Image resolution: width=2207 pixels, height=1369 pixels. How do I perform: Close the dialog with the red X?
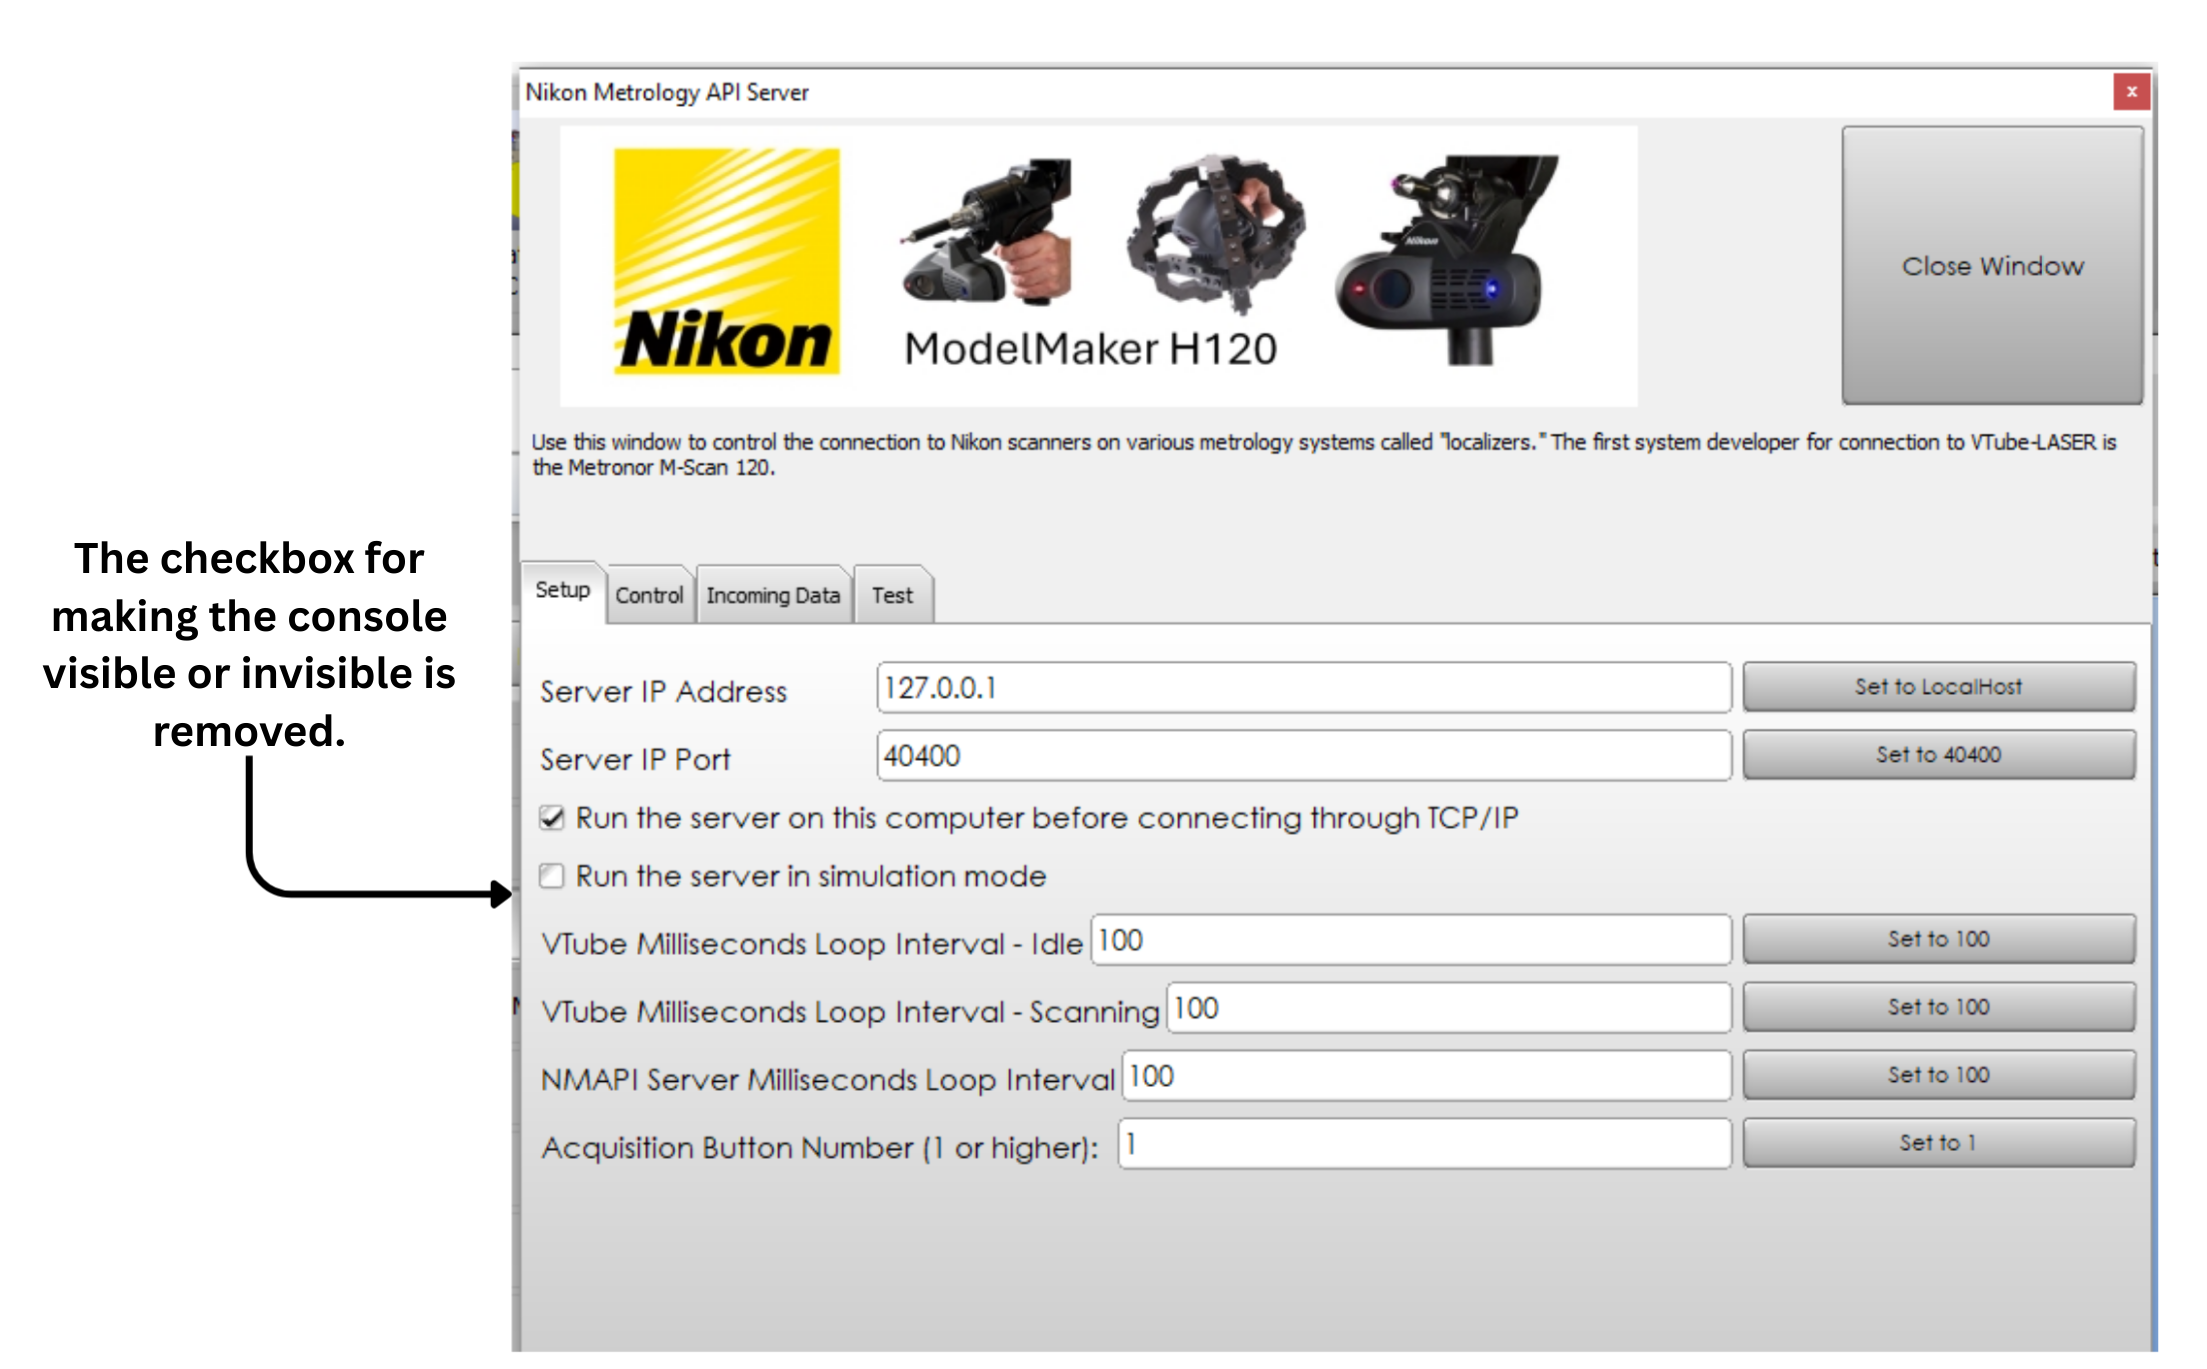click(2131, 91)
